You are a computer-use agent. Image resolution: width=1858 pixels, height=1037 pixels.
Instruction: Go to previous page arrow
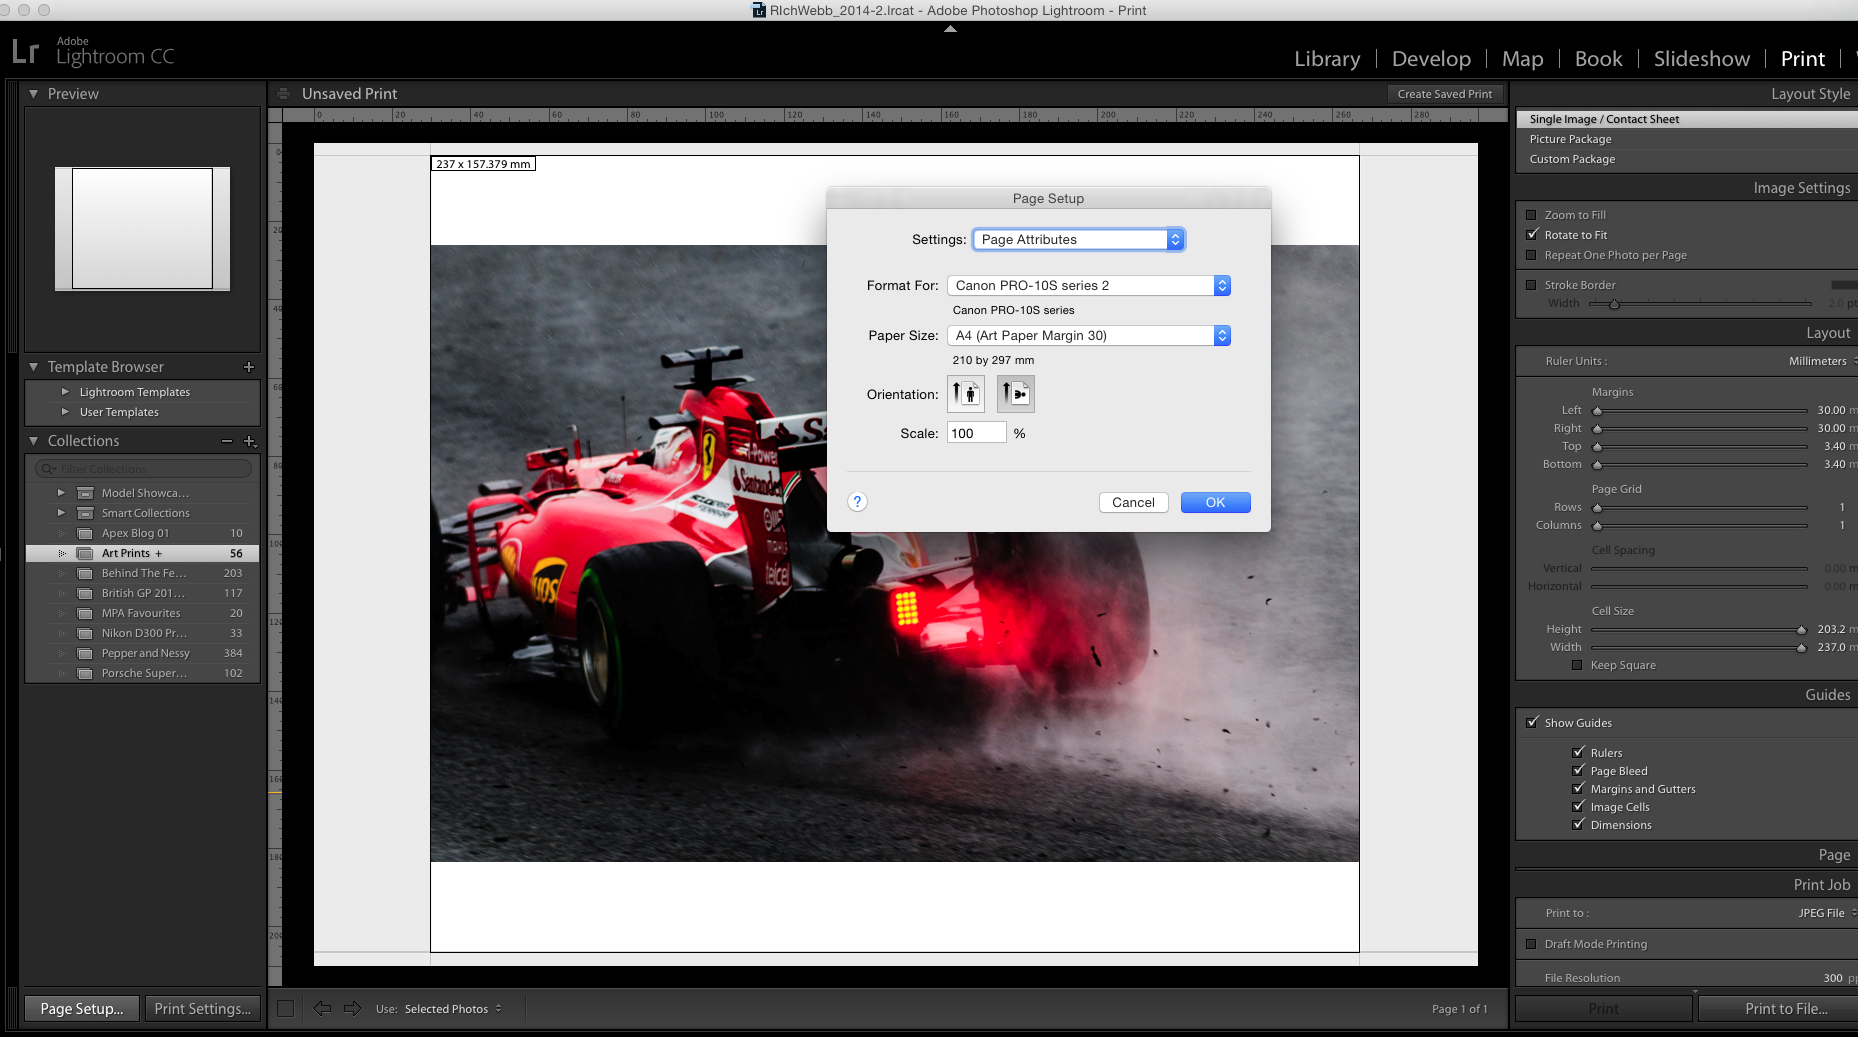click(x=322, y=1009)
